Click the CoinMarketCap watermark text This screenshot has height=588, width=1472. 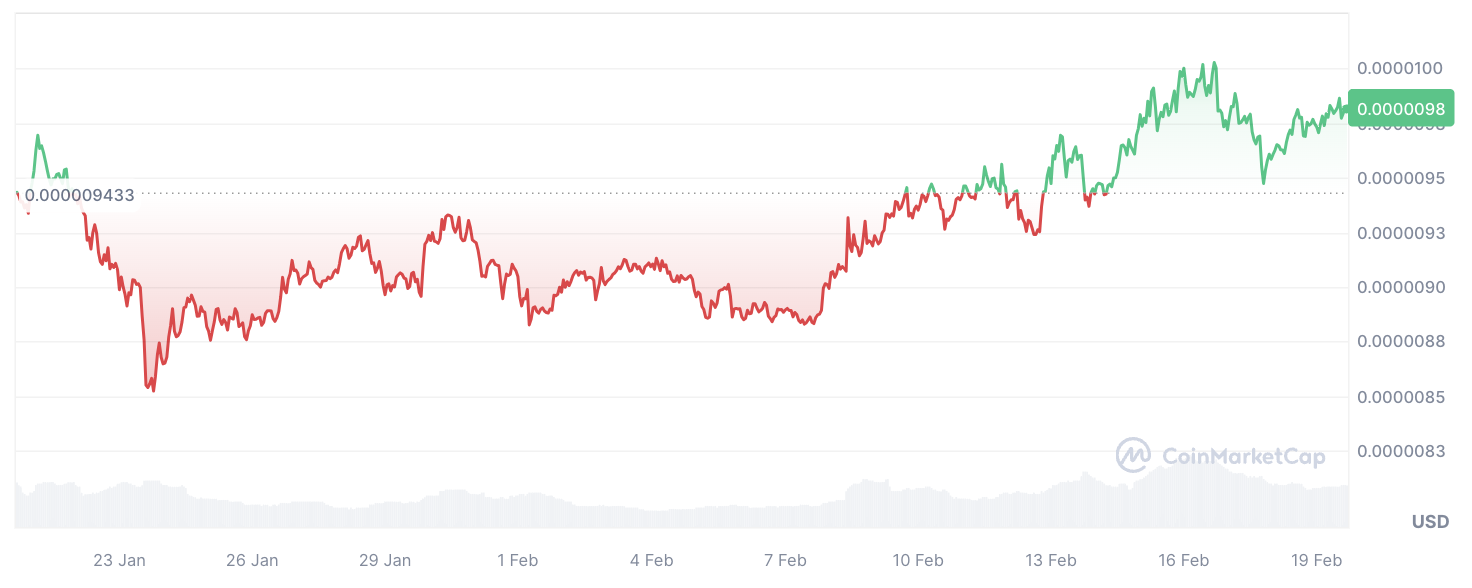click(x=1243, y=457)
